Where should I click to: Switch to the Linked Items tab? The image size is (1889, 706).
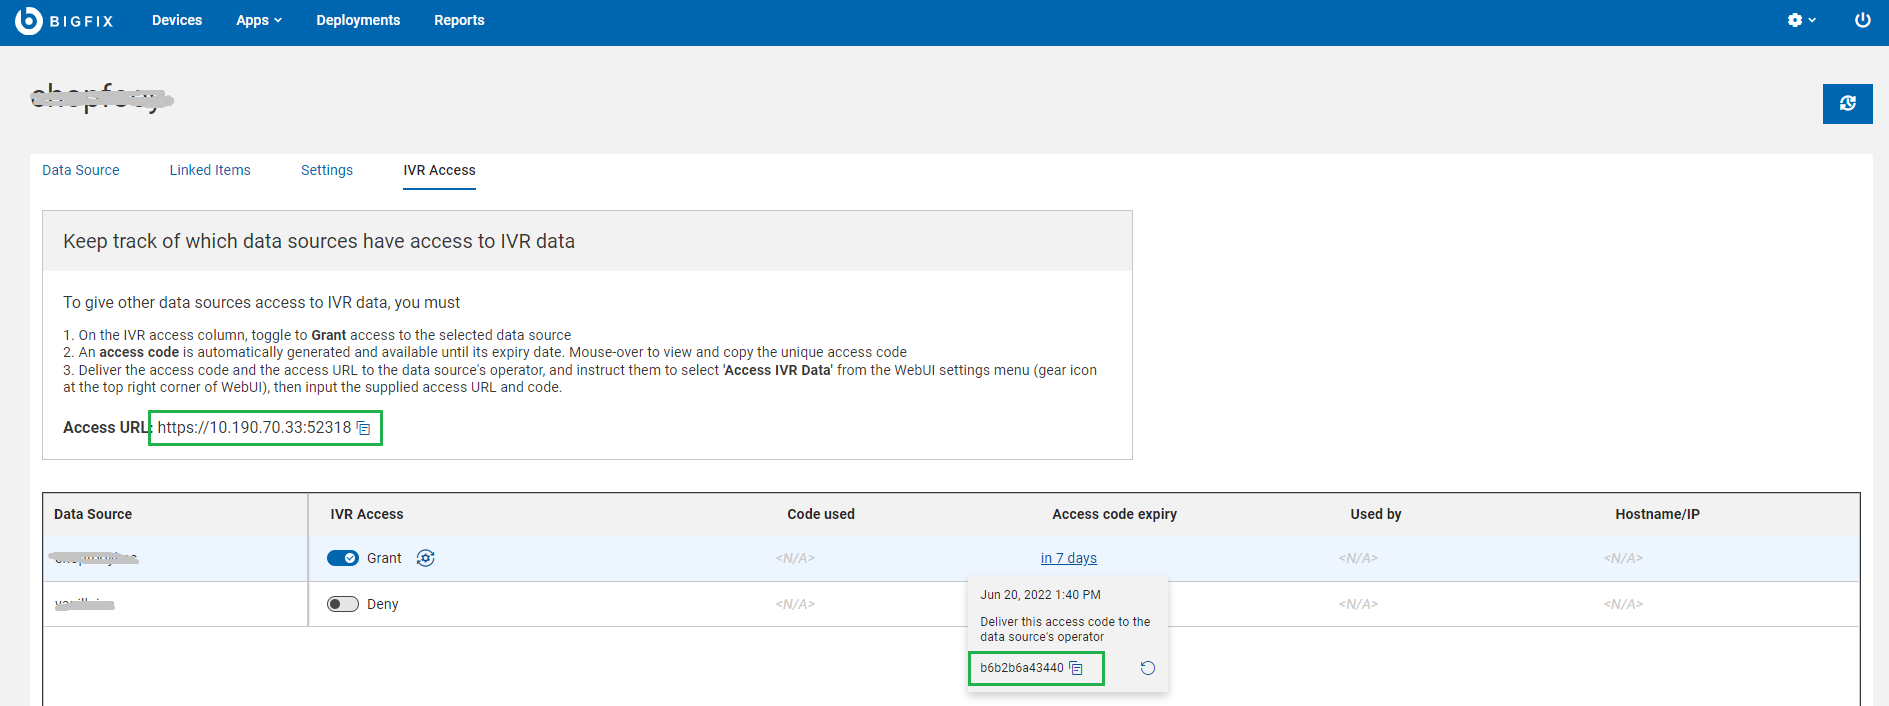pyautogui.click(x=210, y=170)
